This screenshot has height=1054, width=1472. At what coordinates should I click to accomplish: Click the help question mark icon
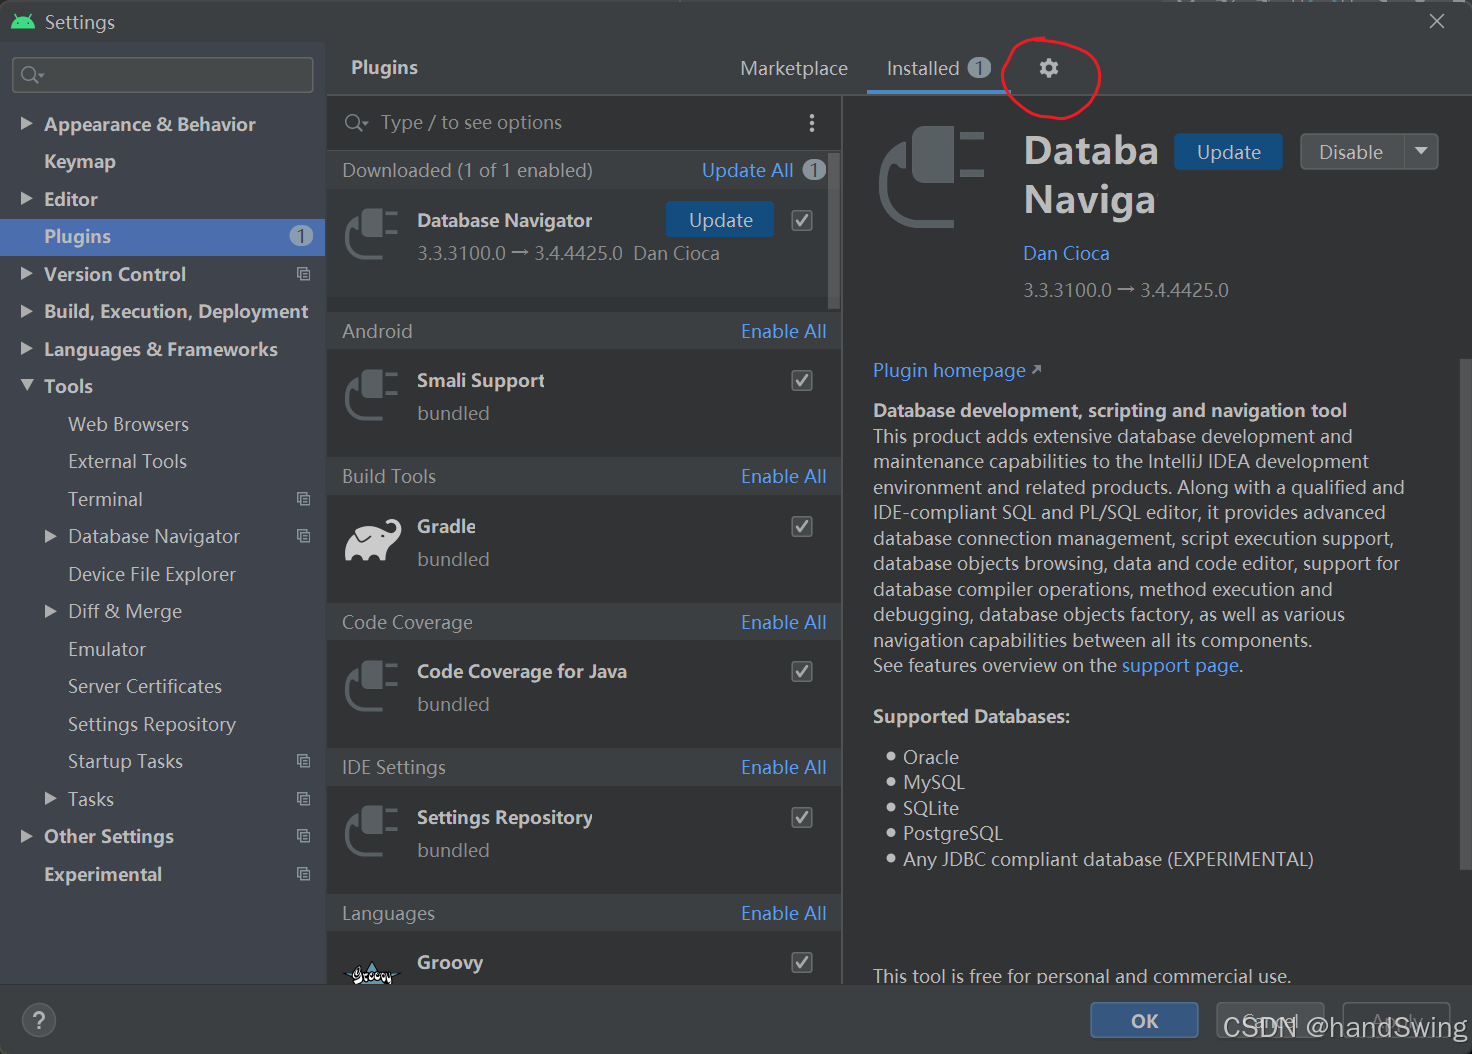click(x=39, y=1020)
